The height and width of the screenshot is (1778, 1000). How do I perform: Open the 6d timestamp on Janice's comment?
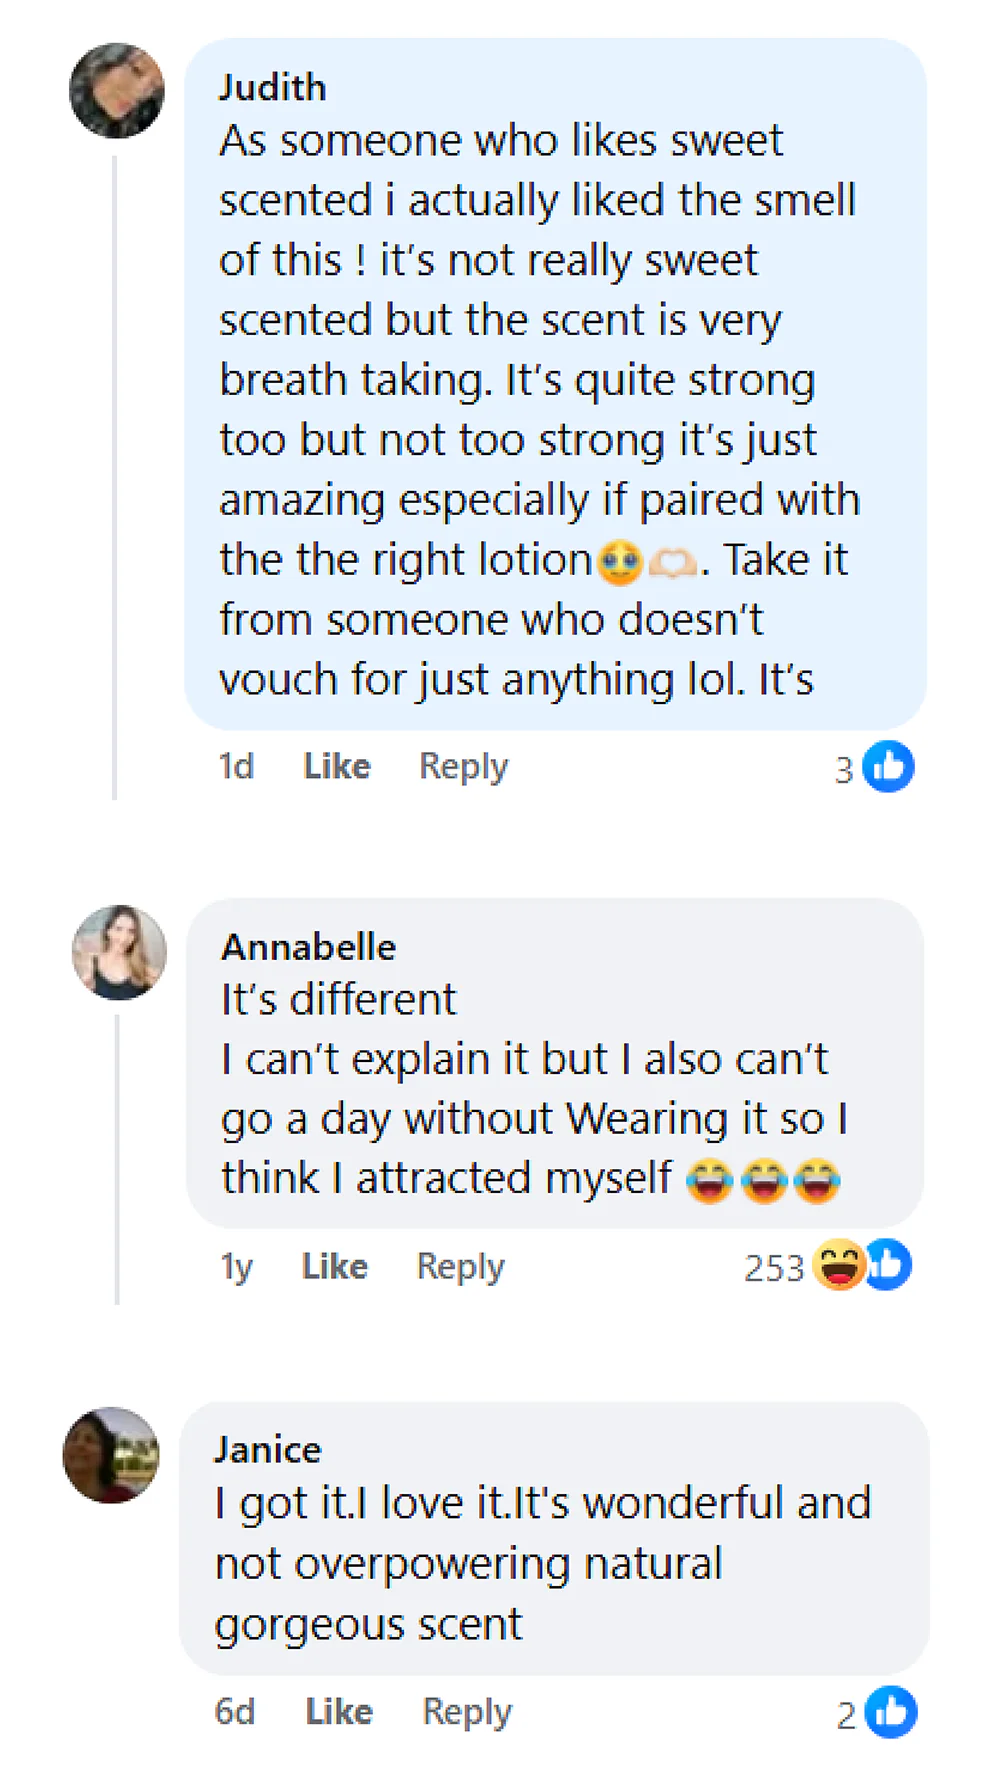coord(235,1711)
